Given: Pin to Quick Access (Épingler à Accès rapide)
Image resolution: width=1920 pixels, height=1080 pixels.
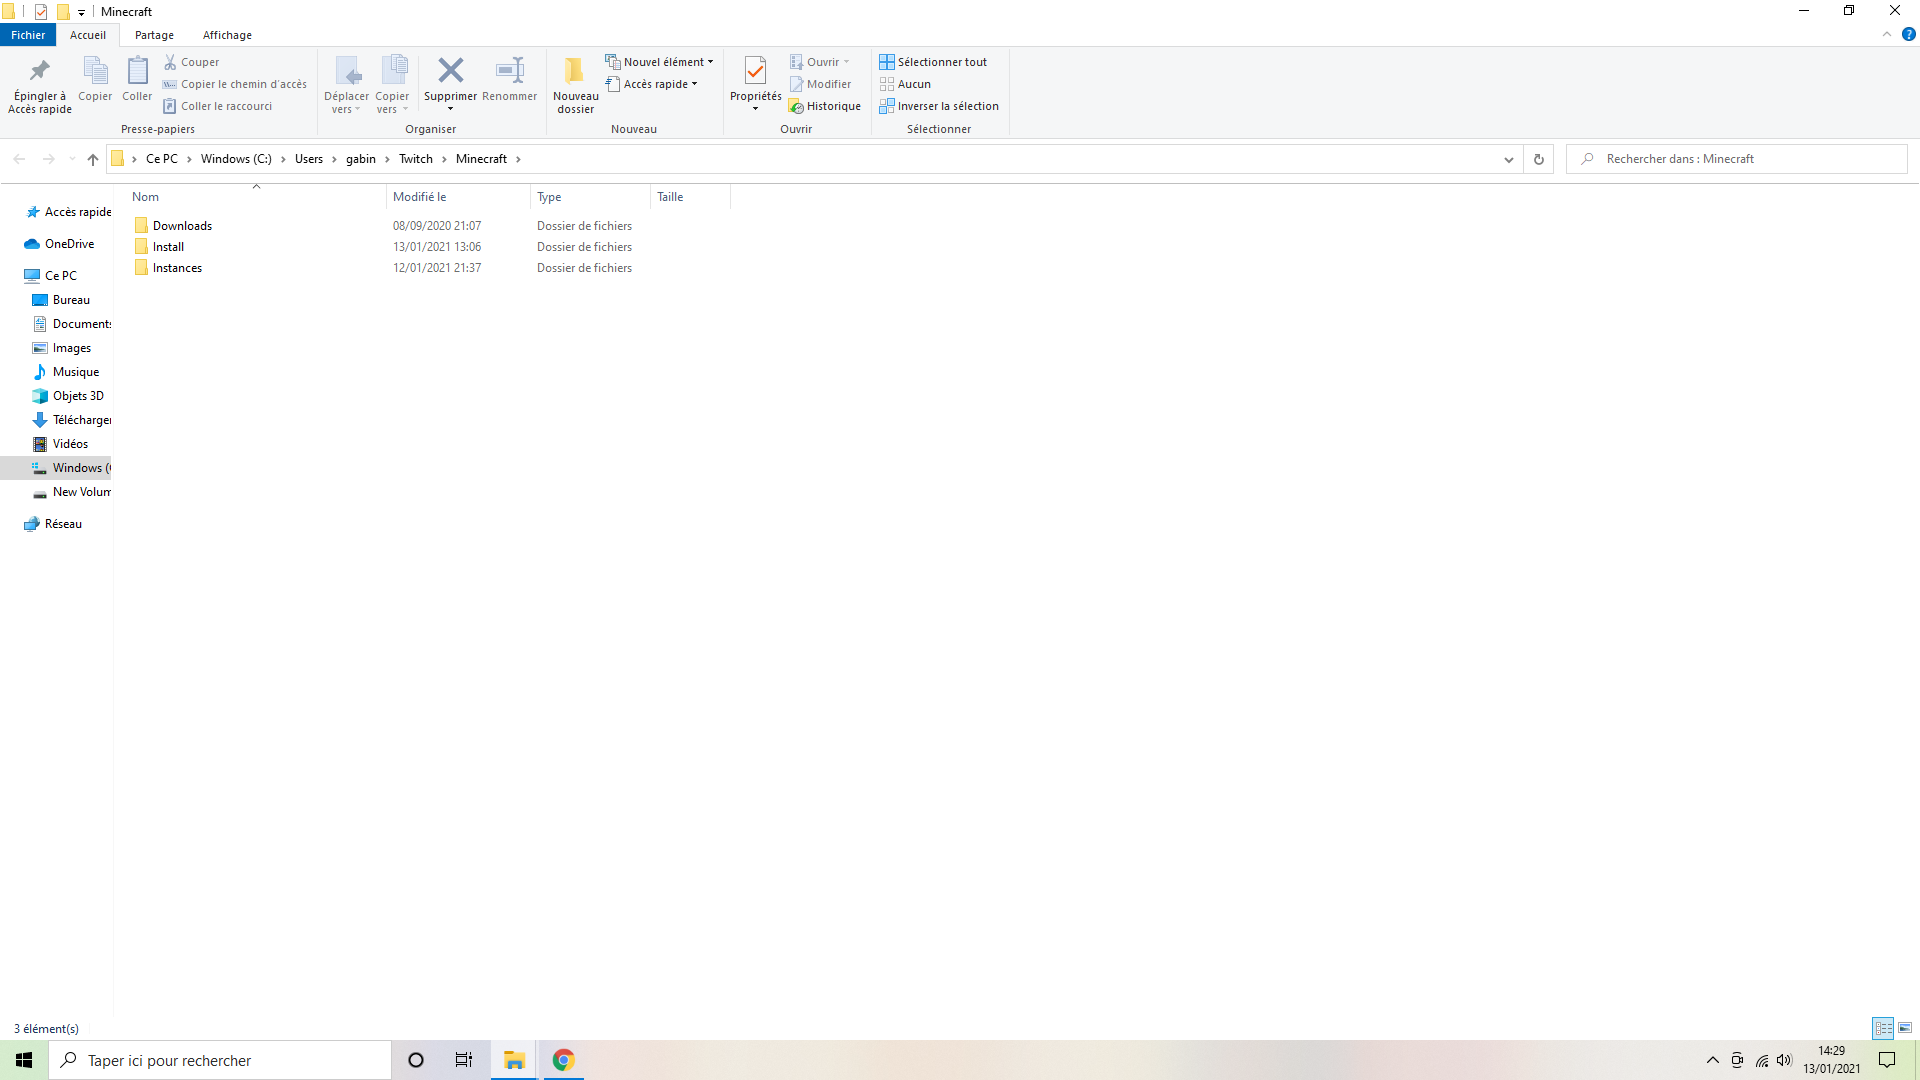Looking at the screenshot, I should pos(40,85).
